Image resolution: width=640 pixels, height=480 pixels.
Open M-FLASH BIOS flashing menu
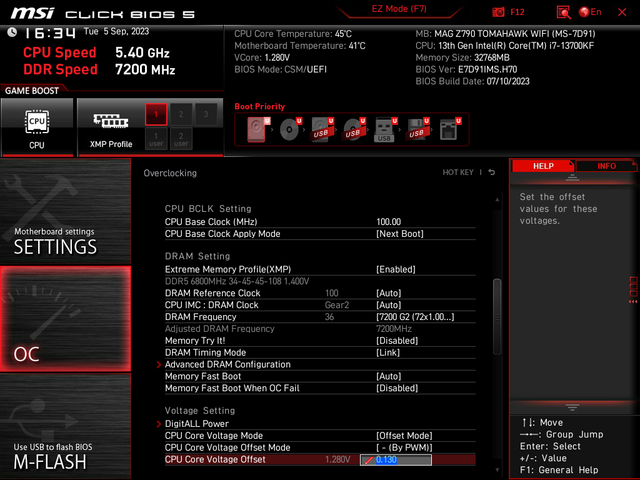pos(65,426)
